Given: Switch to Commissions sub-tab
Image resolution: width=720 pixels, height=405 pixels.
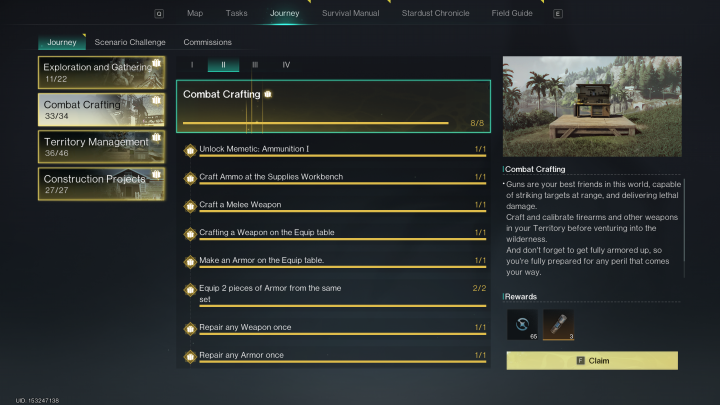Looking at the screenshot, I should point(208,42).
